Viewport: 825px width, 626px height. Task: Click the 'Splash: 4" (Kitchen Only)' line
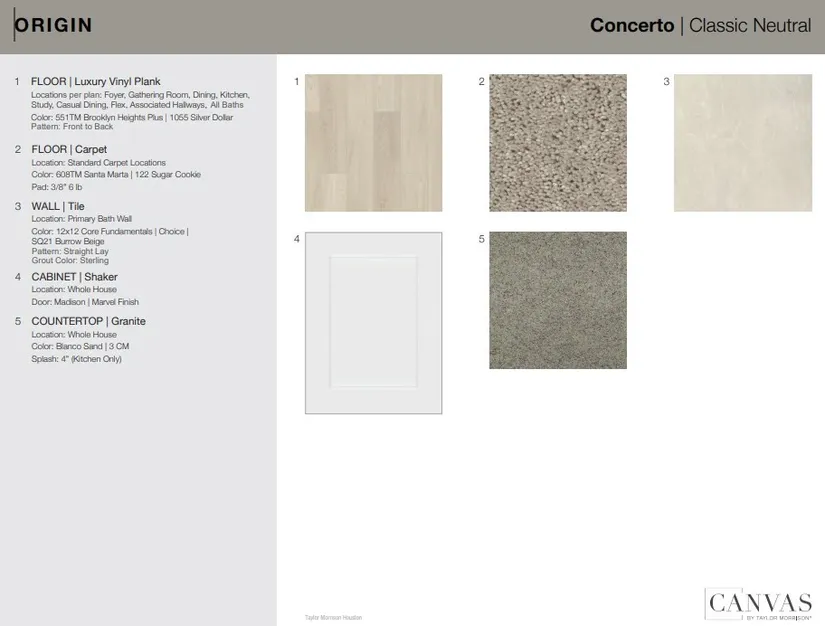pos(76,358)
